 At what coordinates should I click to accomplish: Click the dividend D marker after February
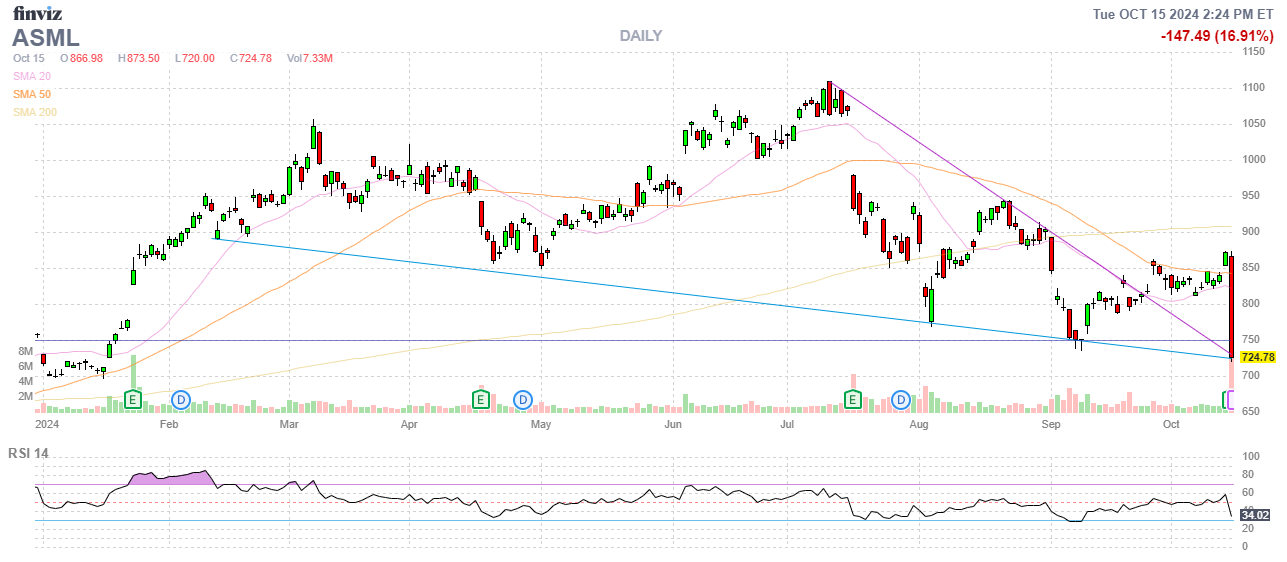[x=181, y=400]
